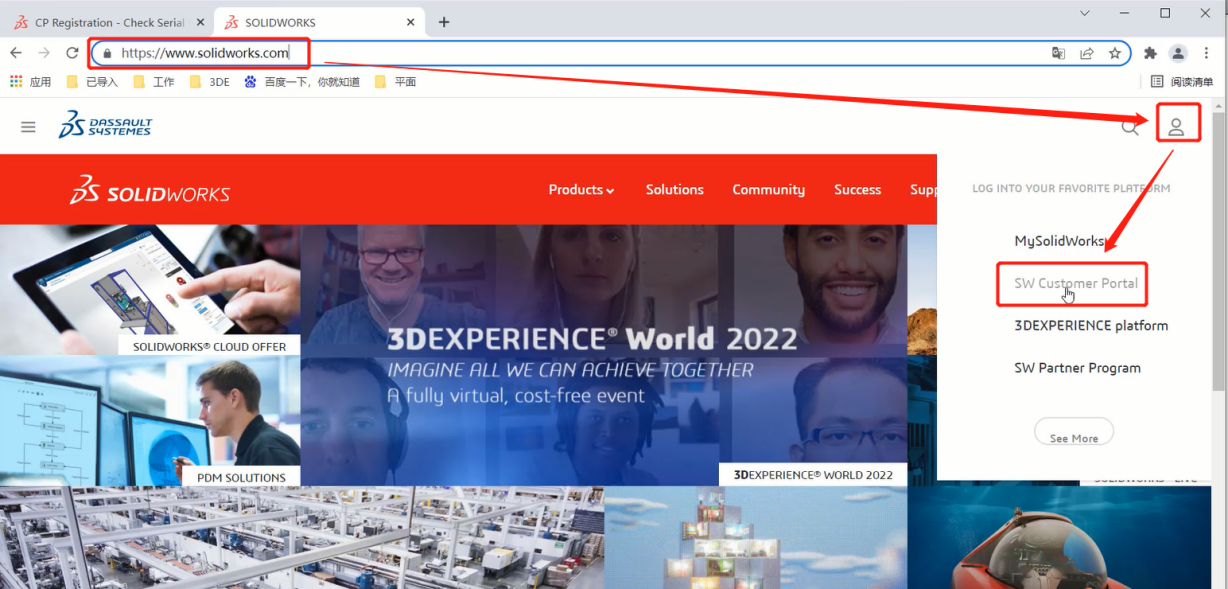Select SW Customer Portal link
Image resolution: width=1228 pixels, height=589 pixels.
click(x=1076, y=284)
